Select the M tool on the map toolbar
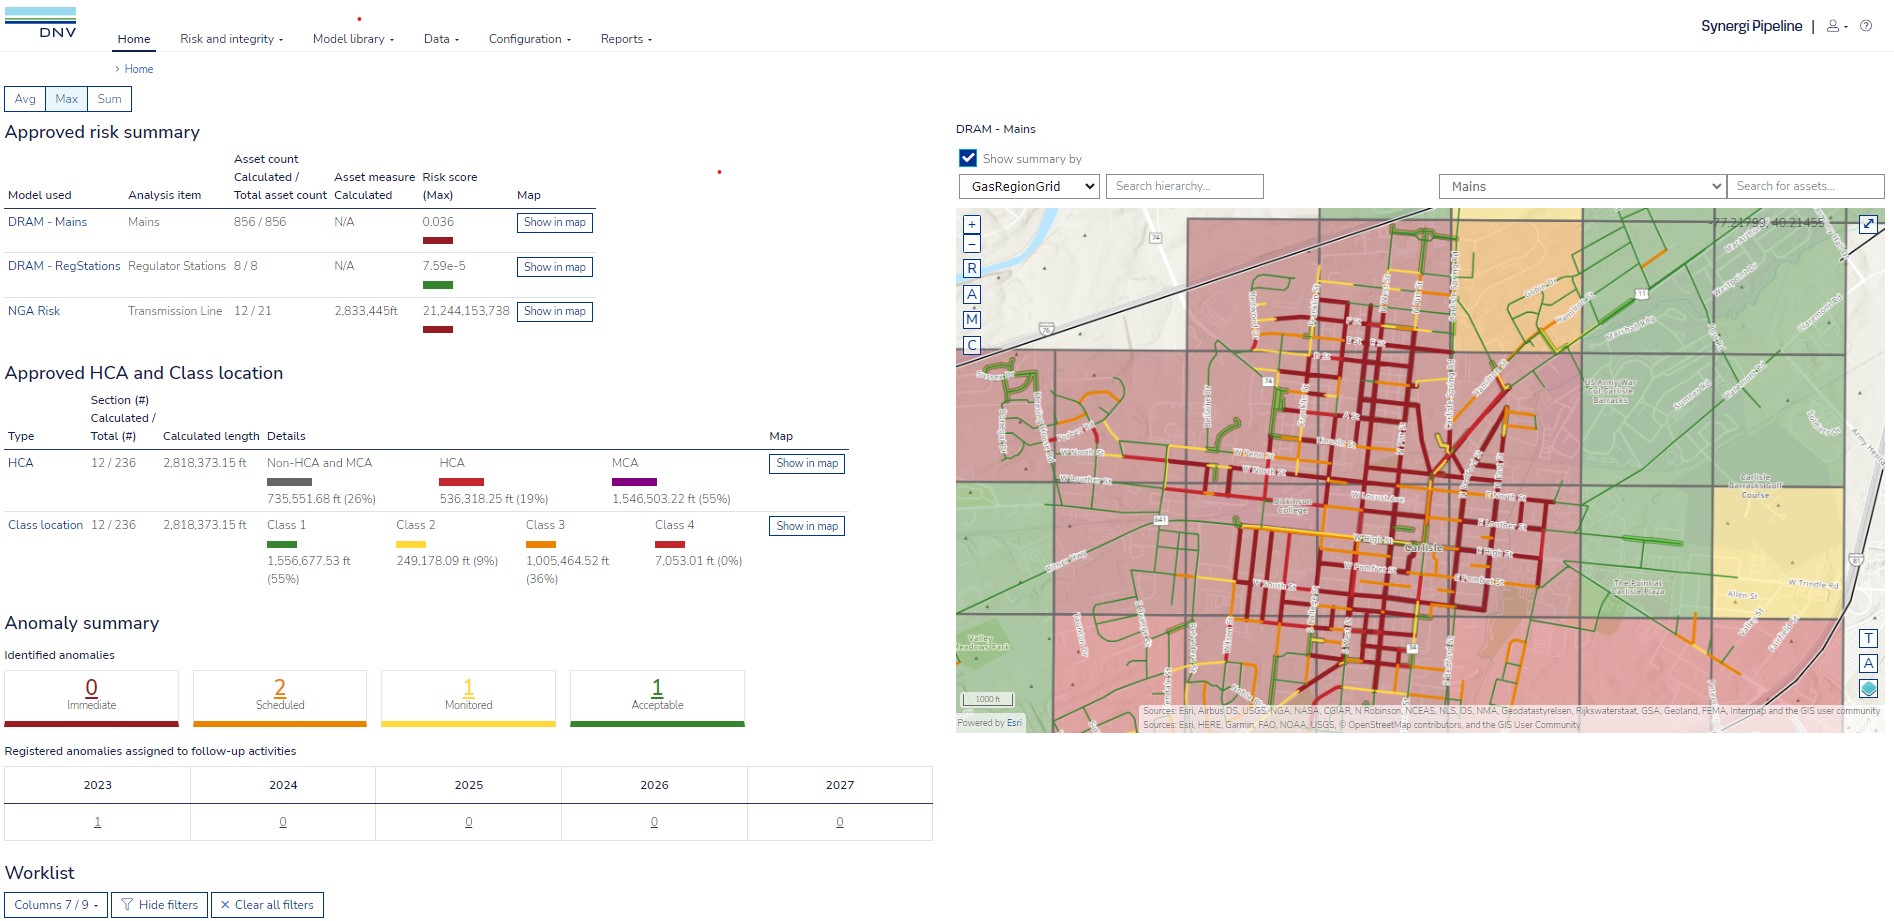1894x921 pixels. [971, 318]
